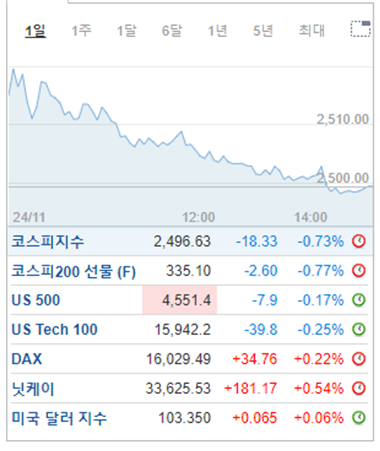Viewport: 380px width, 451px height.
Task: Click the expand chart icon beside 최대
Action: pyautogui.click(x=360, y=29)
